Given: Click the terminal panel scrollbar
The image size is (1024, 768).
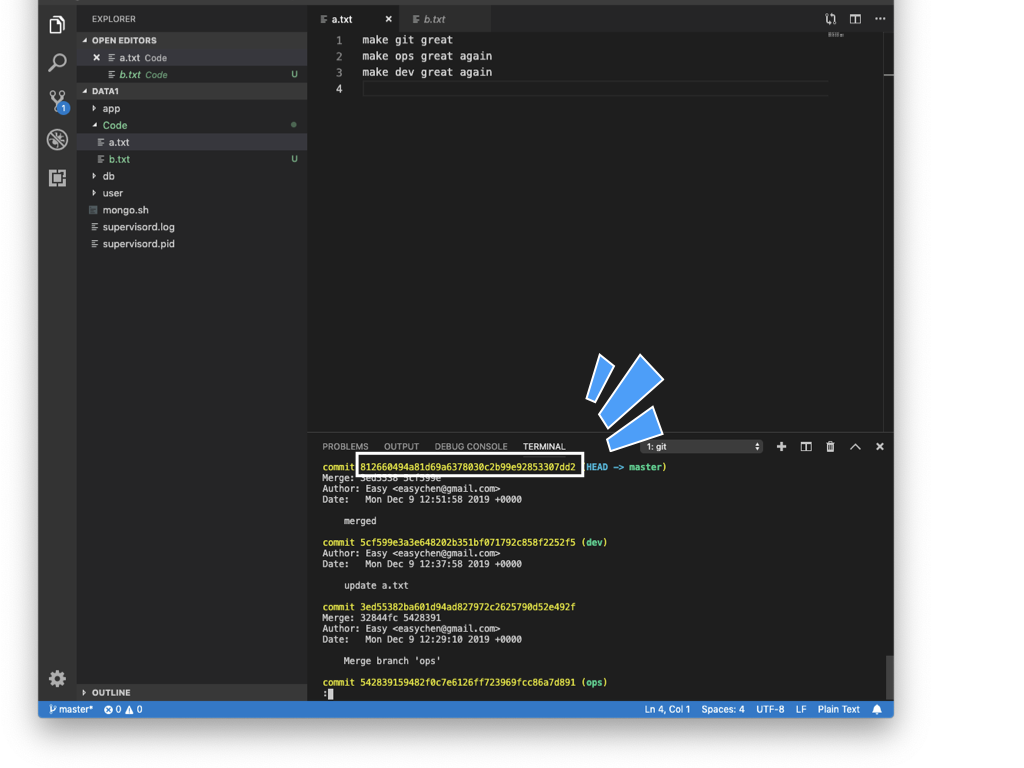Looking at the screenshot, I should coord(889,677).
